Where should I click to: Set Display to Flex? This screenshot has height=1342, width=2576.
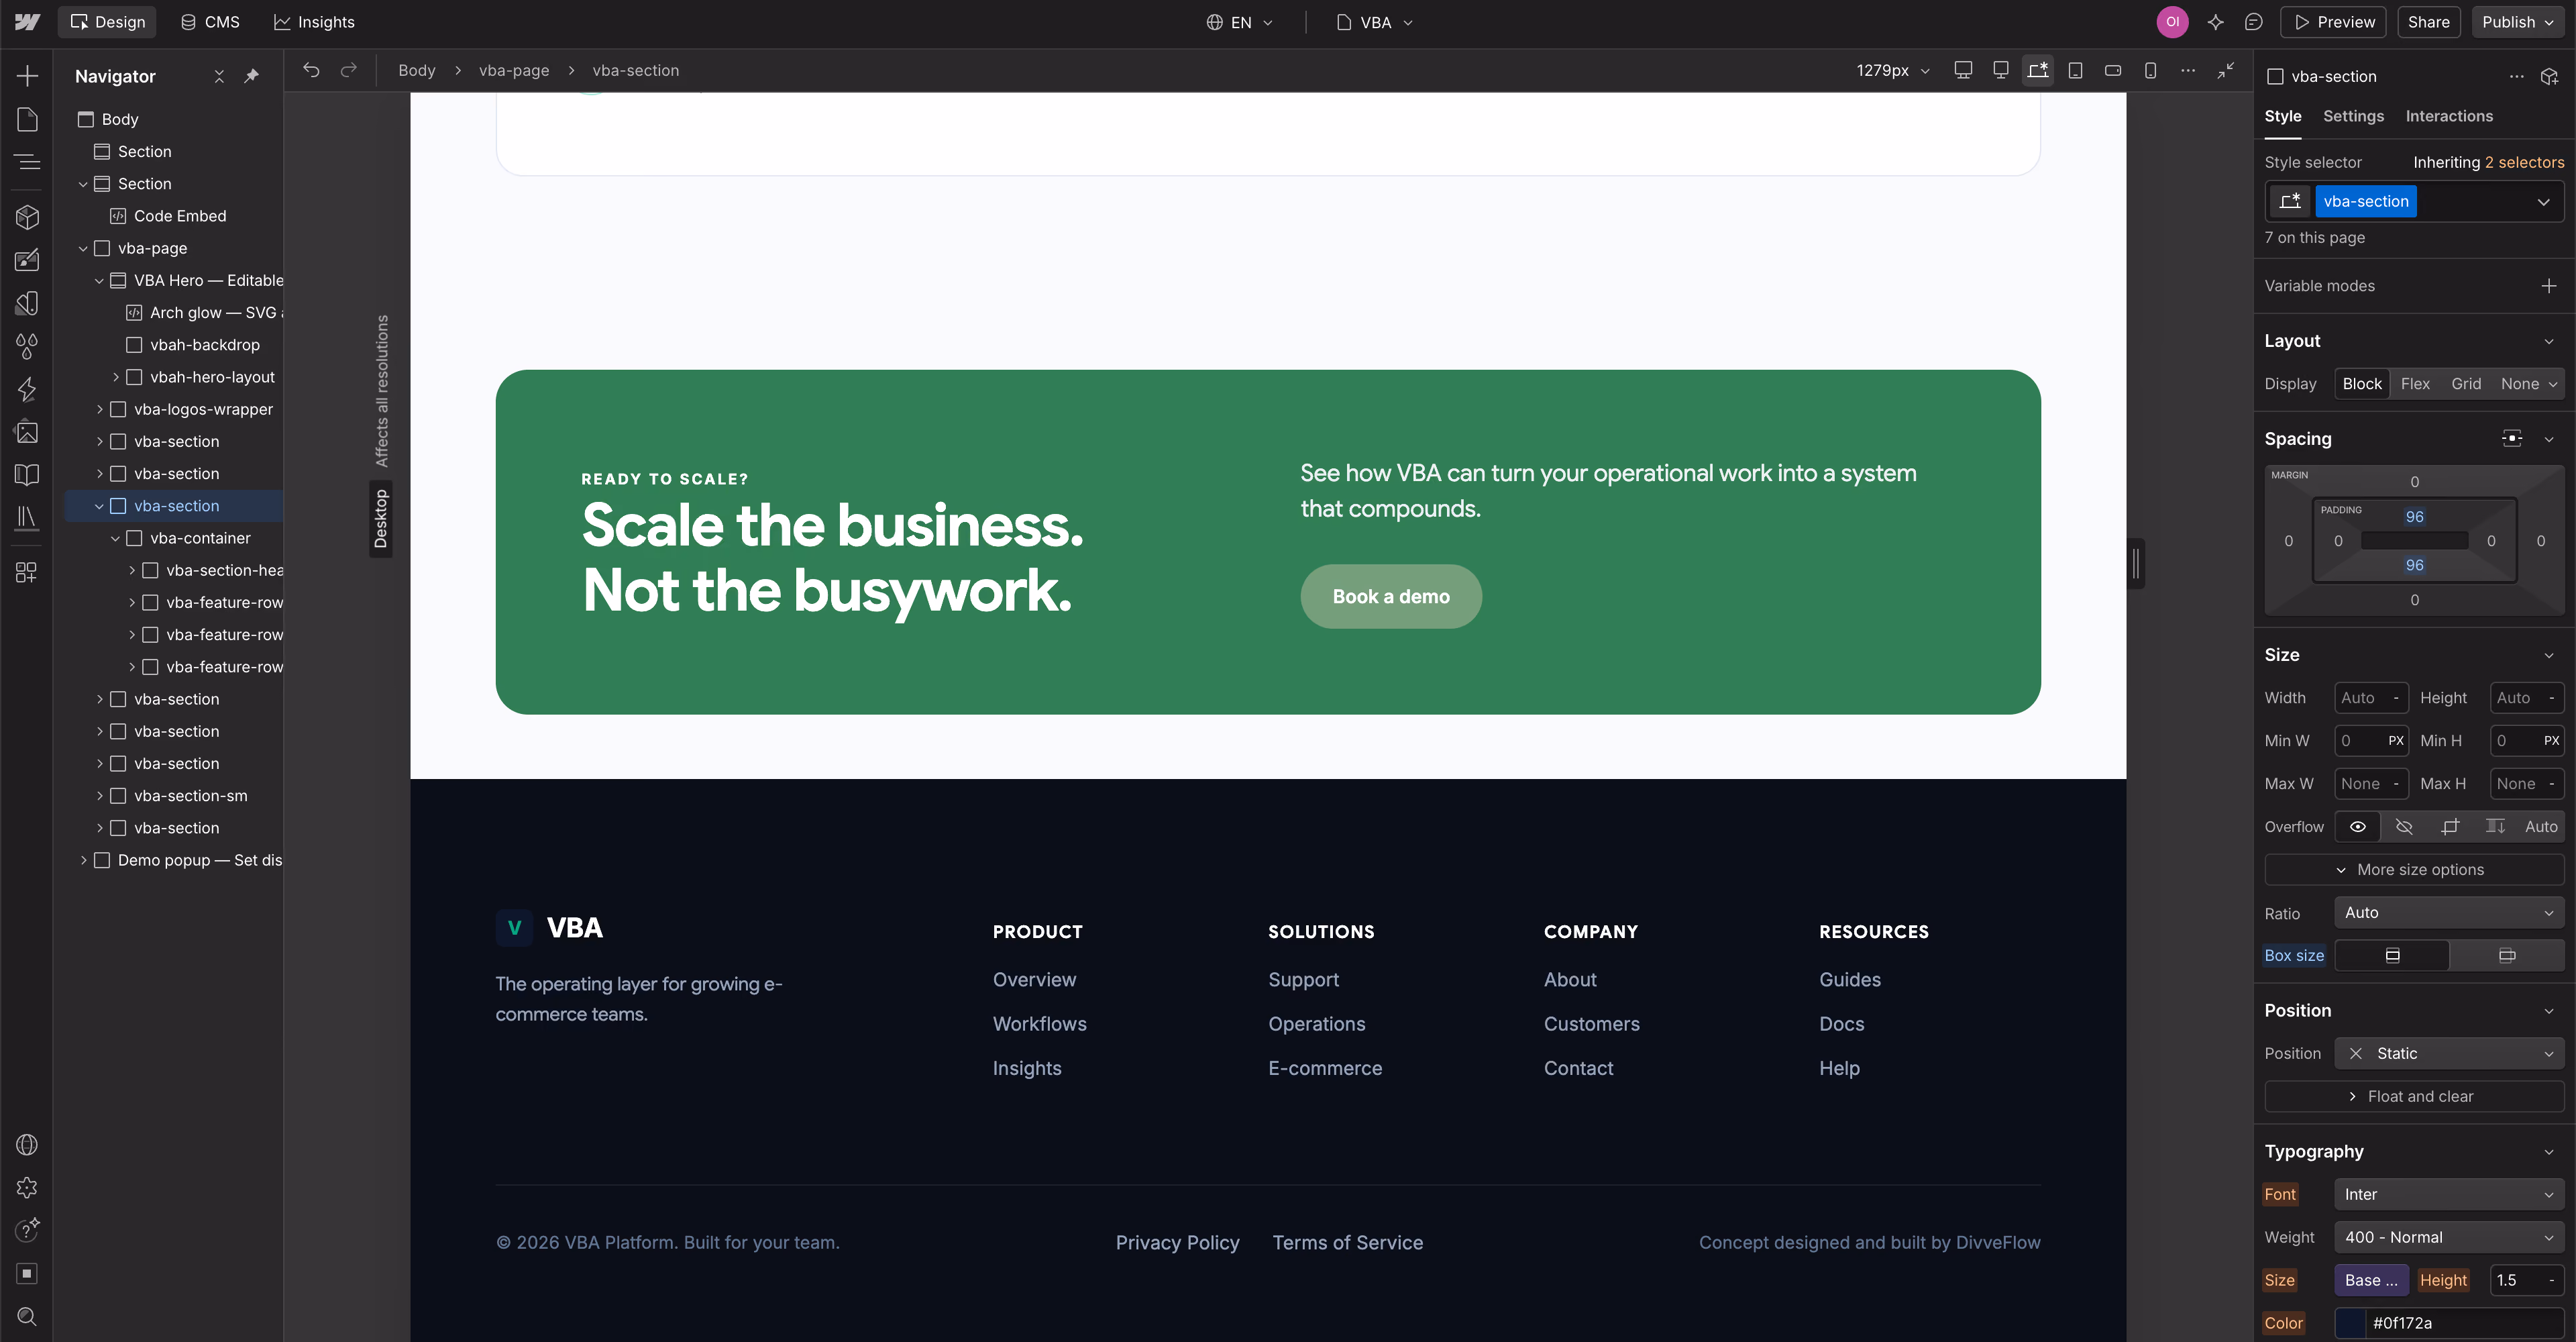click(x=2415, y=384)
